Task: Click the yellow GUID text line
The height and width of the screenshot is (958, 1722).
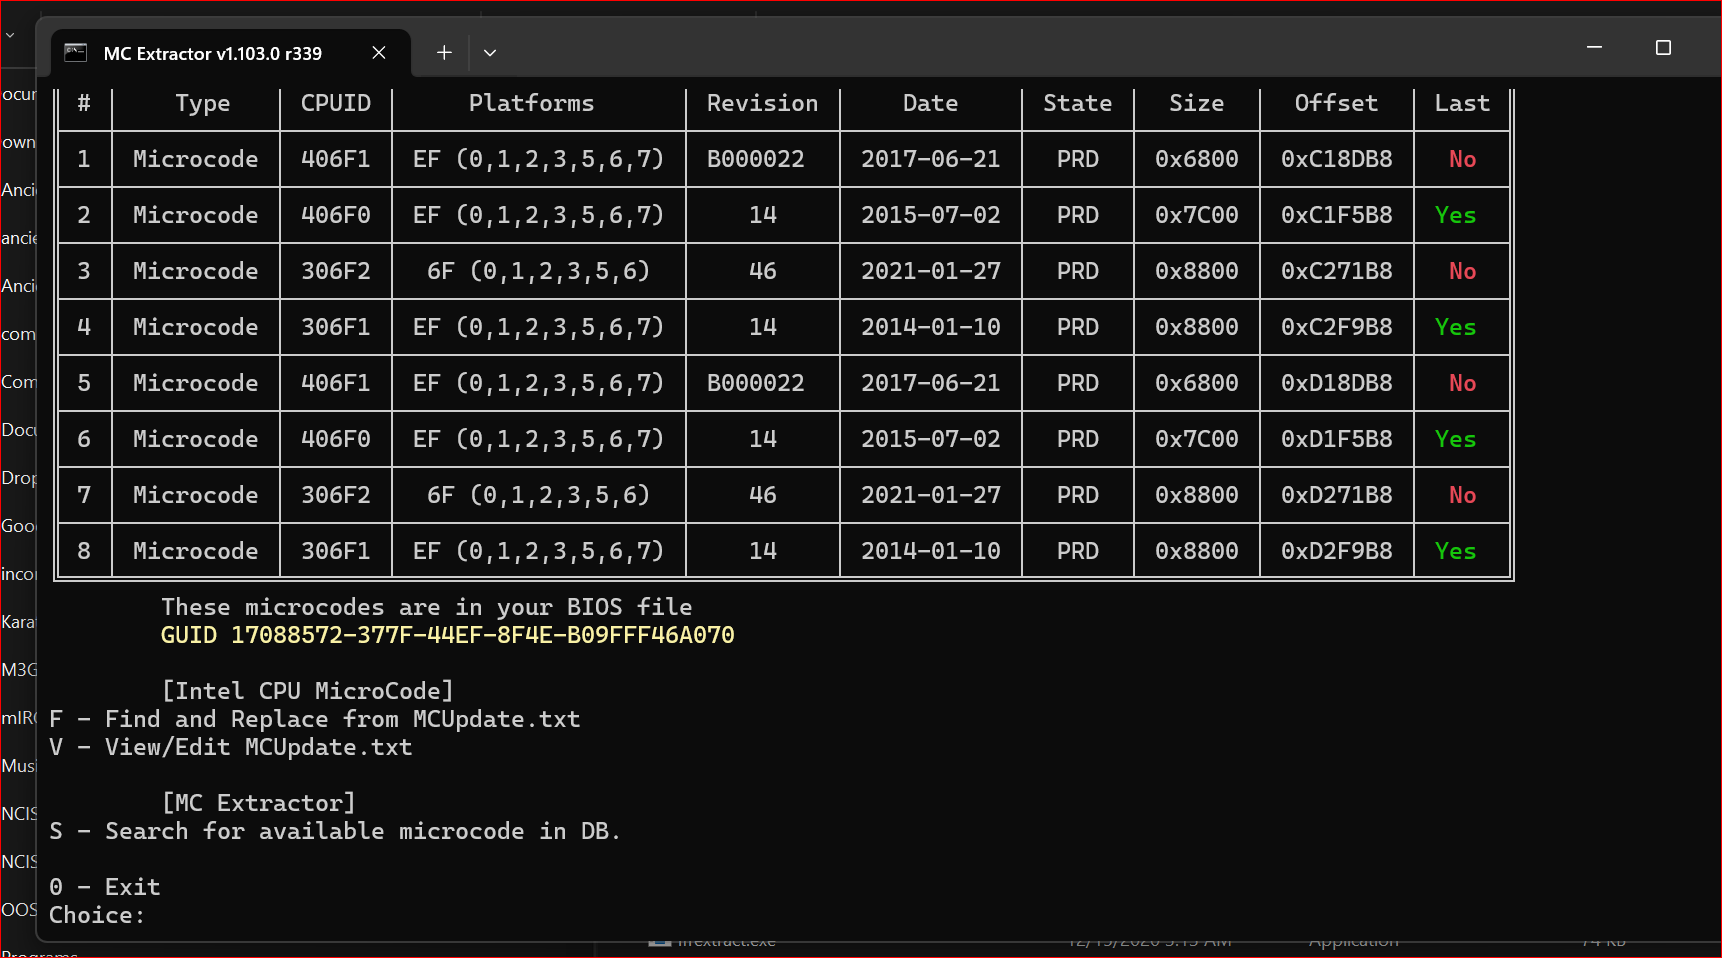Action: coord(447,635)
